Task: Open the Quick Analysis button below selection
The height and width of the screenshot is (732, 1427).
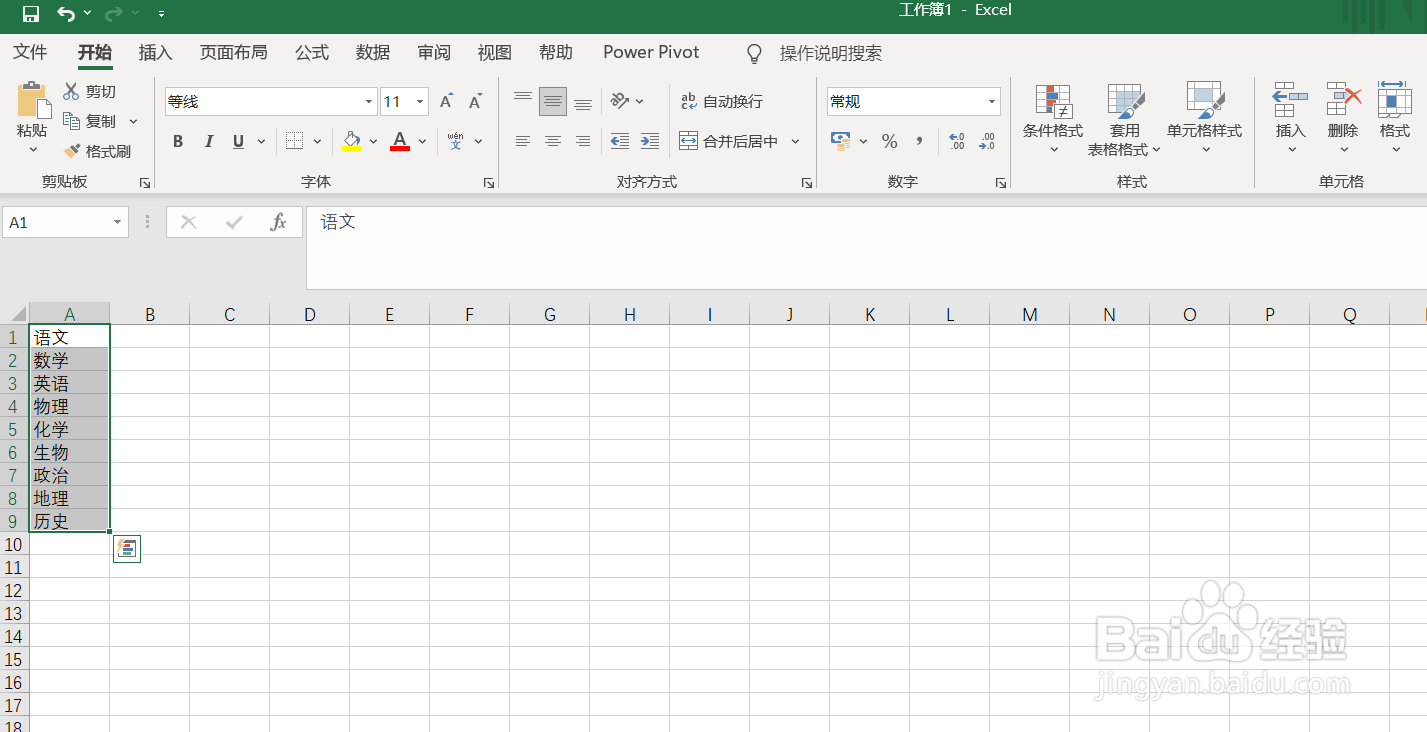Action: pos(127,548)
